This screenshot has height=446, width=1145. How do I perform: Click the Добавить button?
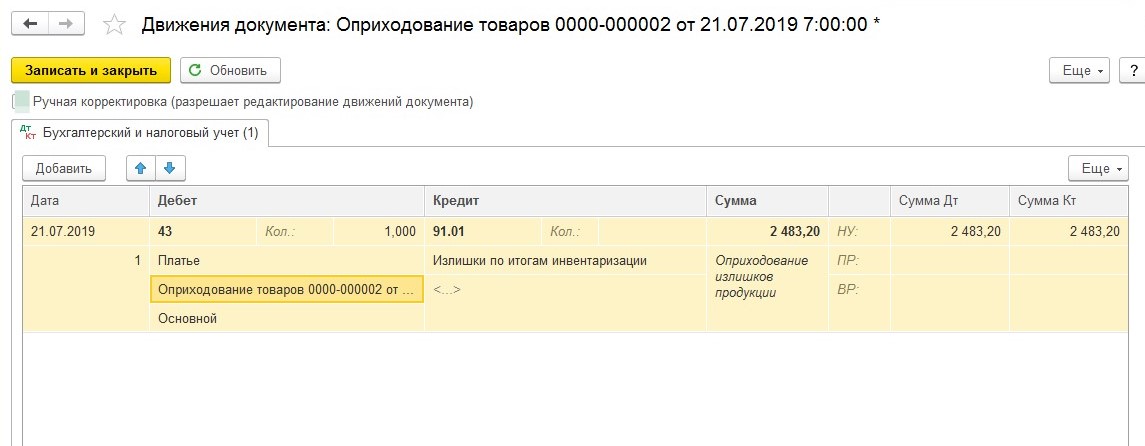coord(64,169)
